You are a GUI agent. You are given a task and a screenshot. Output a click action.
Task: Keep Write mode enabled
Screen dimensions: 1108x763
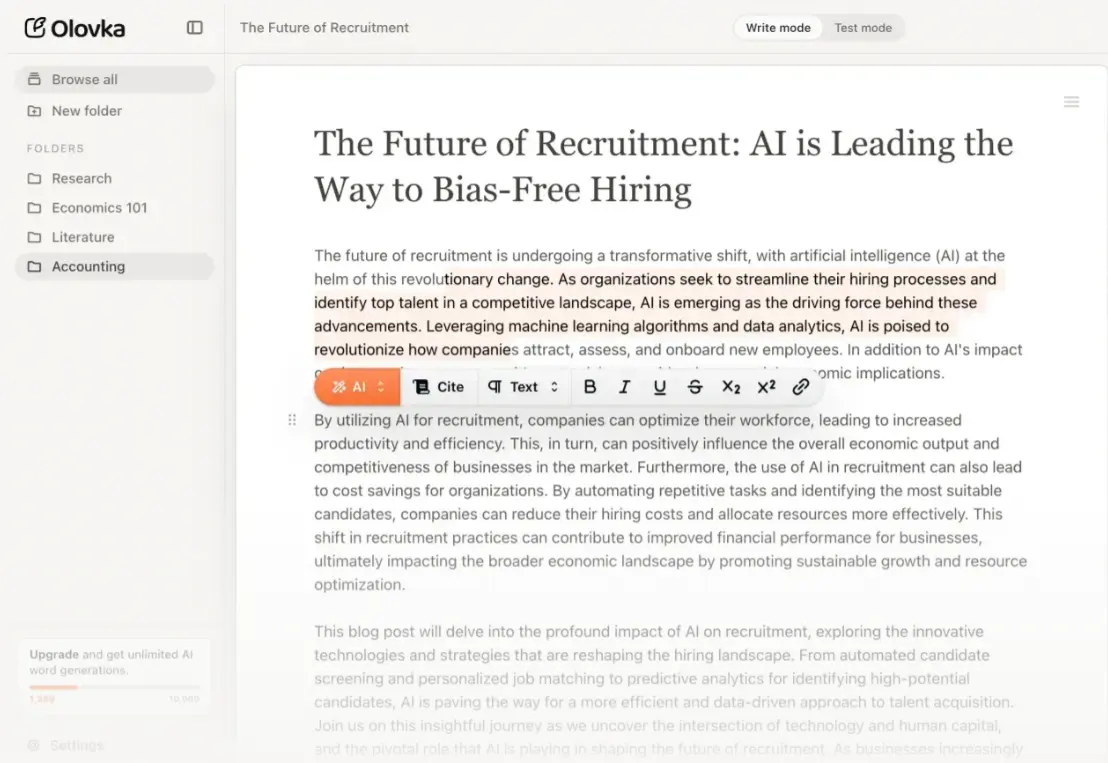pos(778,27)
